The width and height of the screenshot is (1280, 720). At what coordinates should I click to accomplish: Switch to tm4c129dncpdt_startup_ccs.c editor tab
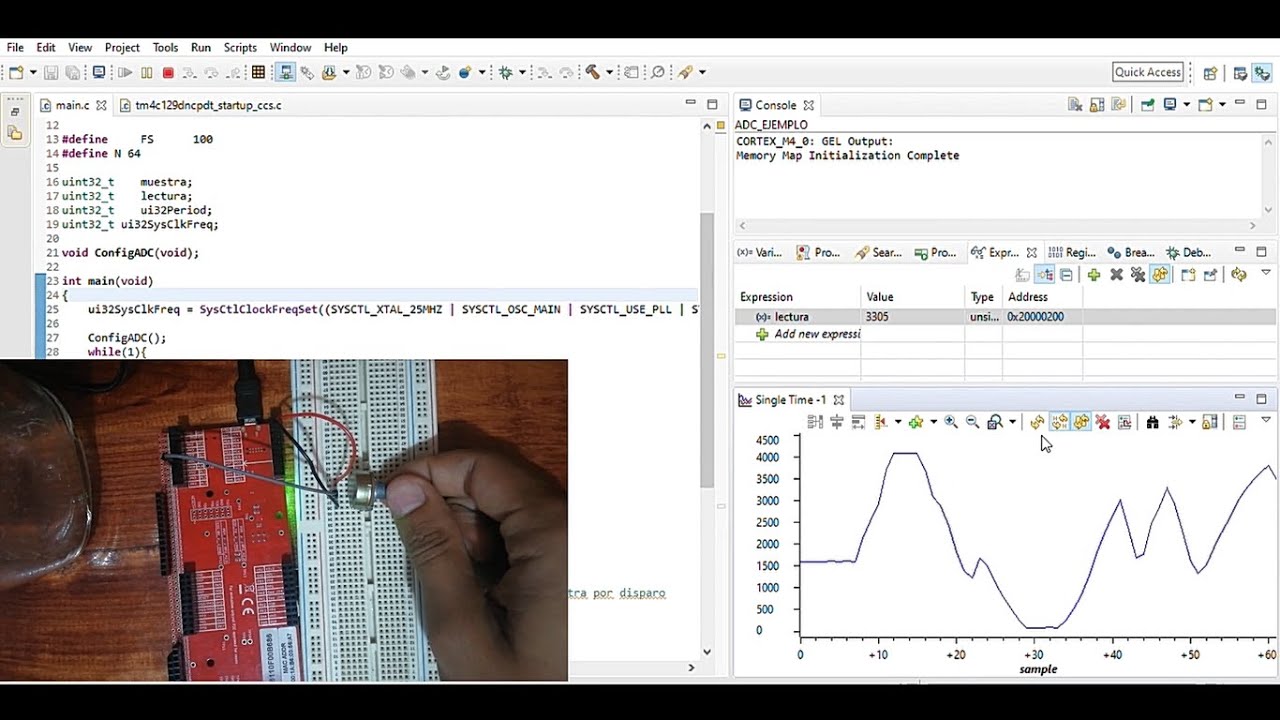pyautogui.click(x=201, y=105)
